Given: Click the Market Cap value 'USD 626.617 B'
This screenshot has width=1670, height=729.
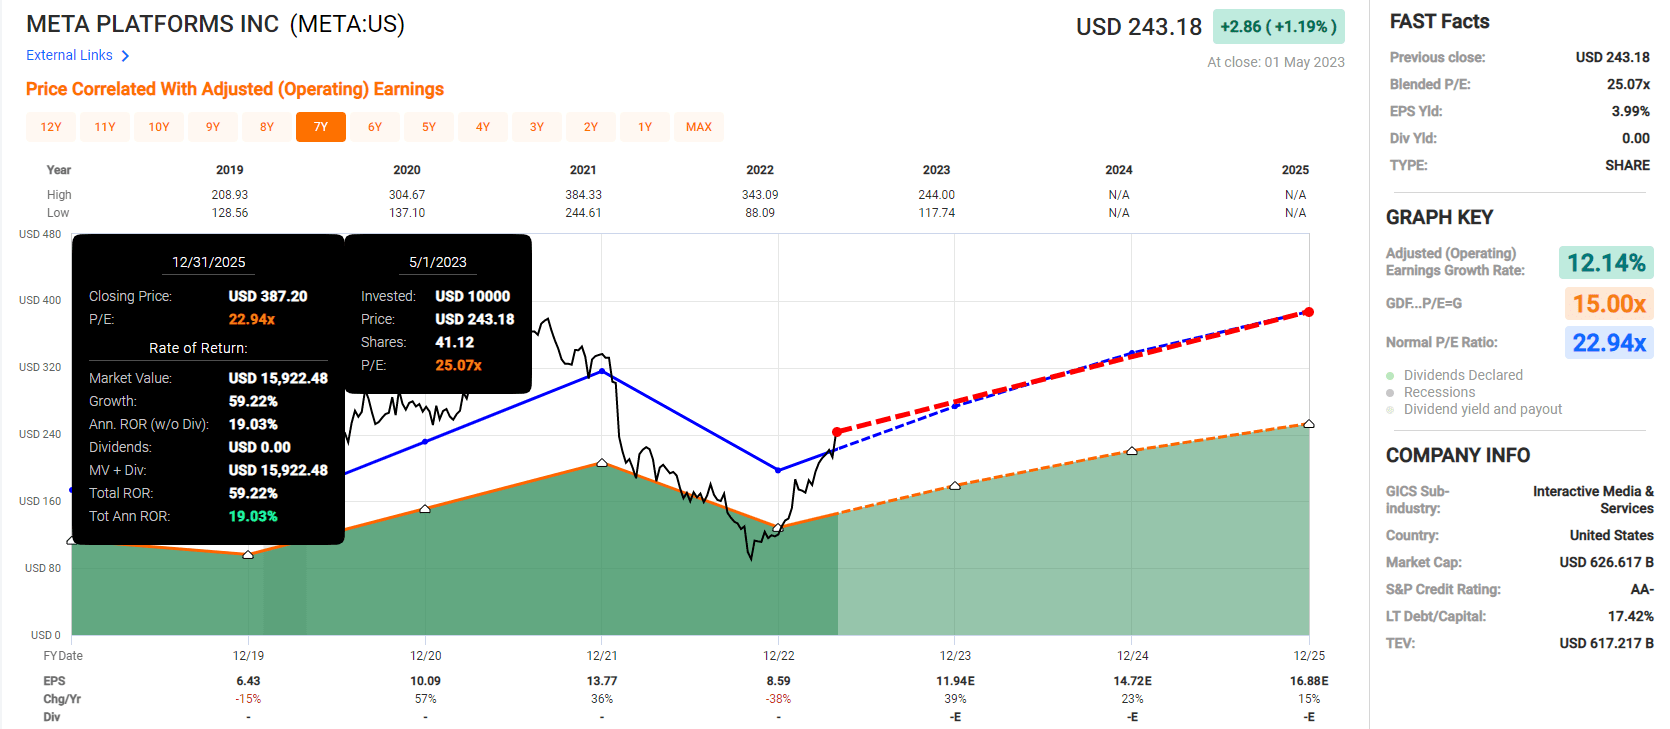Looking at the screenshot, I should (1606, 562).
